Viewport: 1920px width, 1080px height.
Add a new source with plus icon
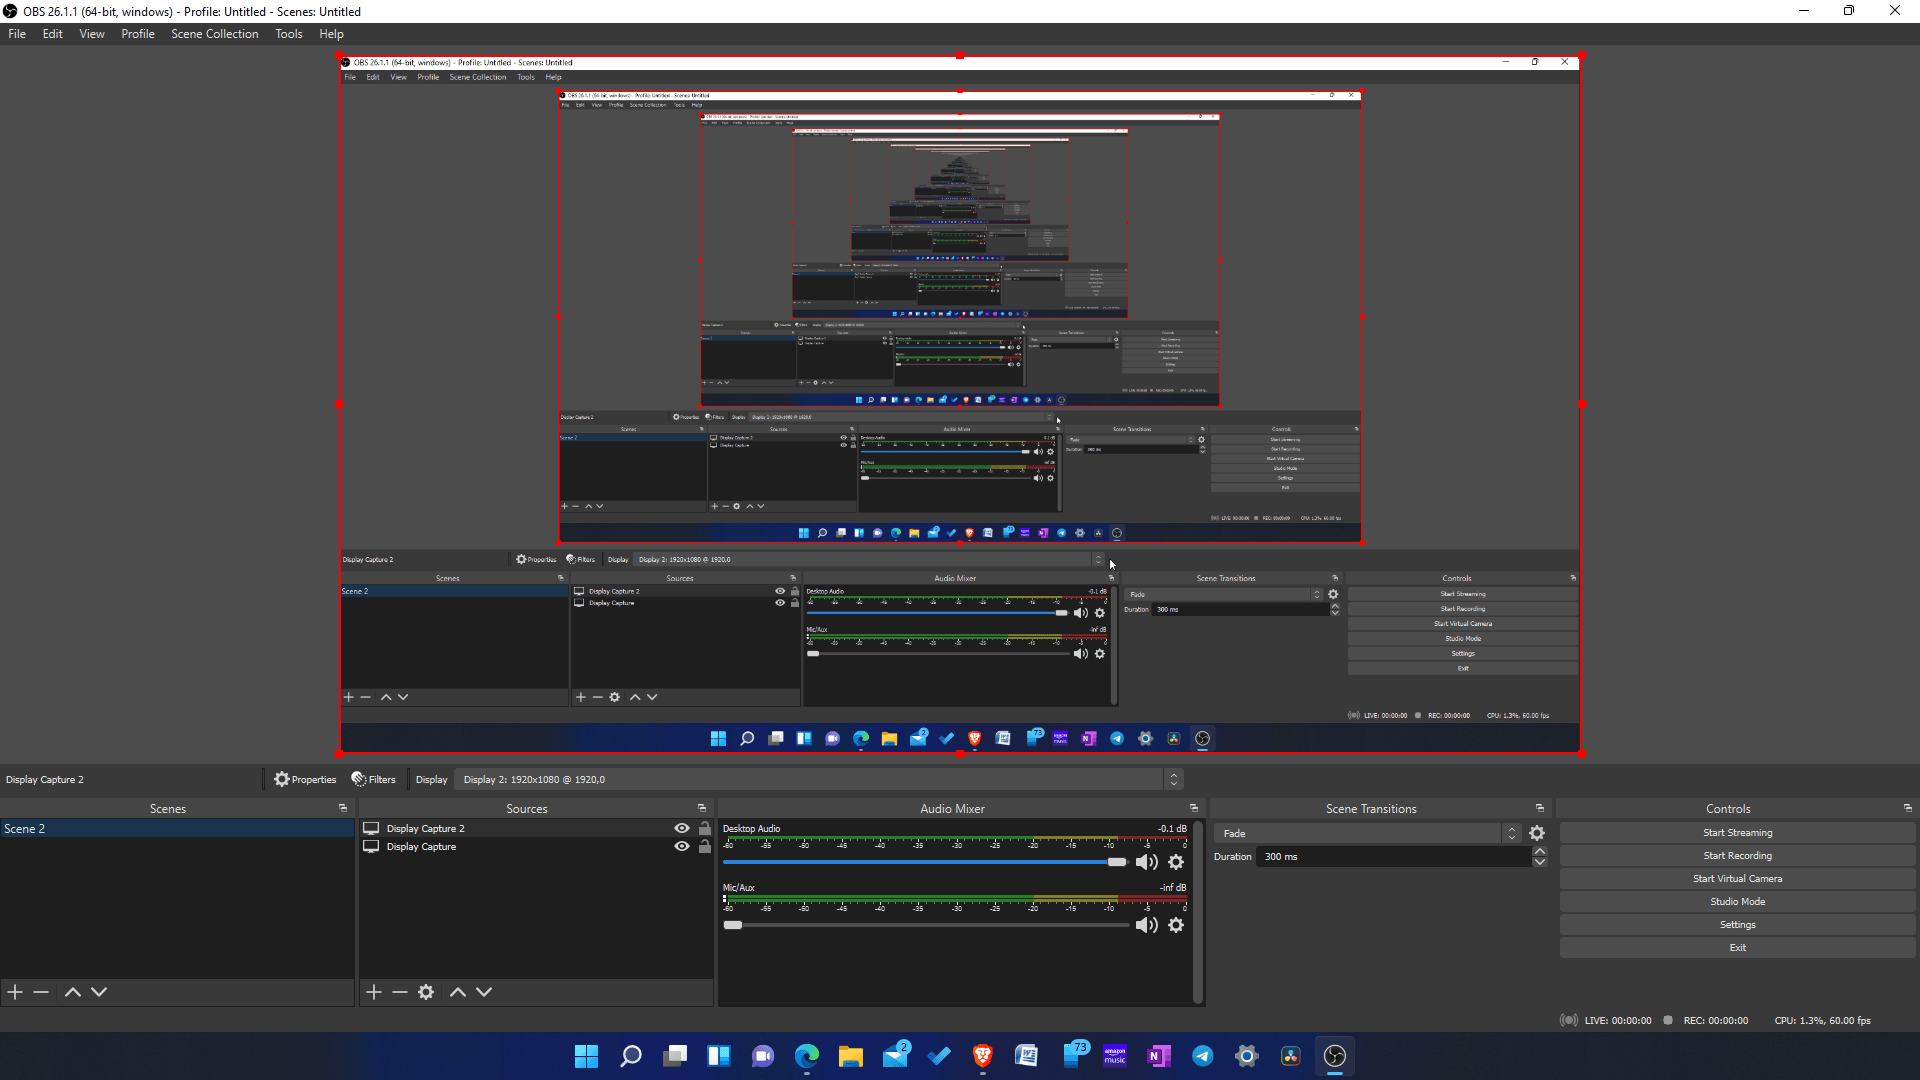point(374,992)
